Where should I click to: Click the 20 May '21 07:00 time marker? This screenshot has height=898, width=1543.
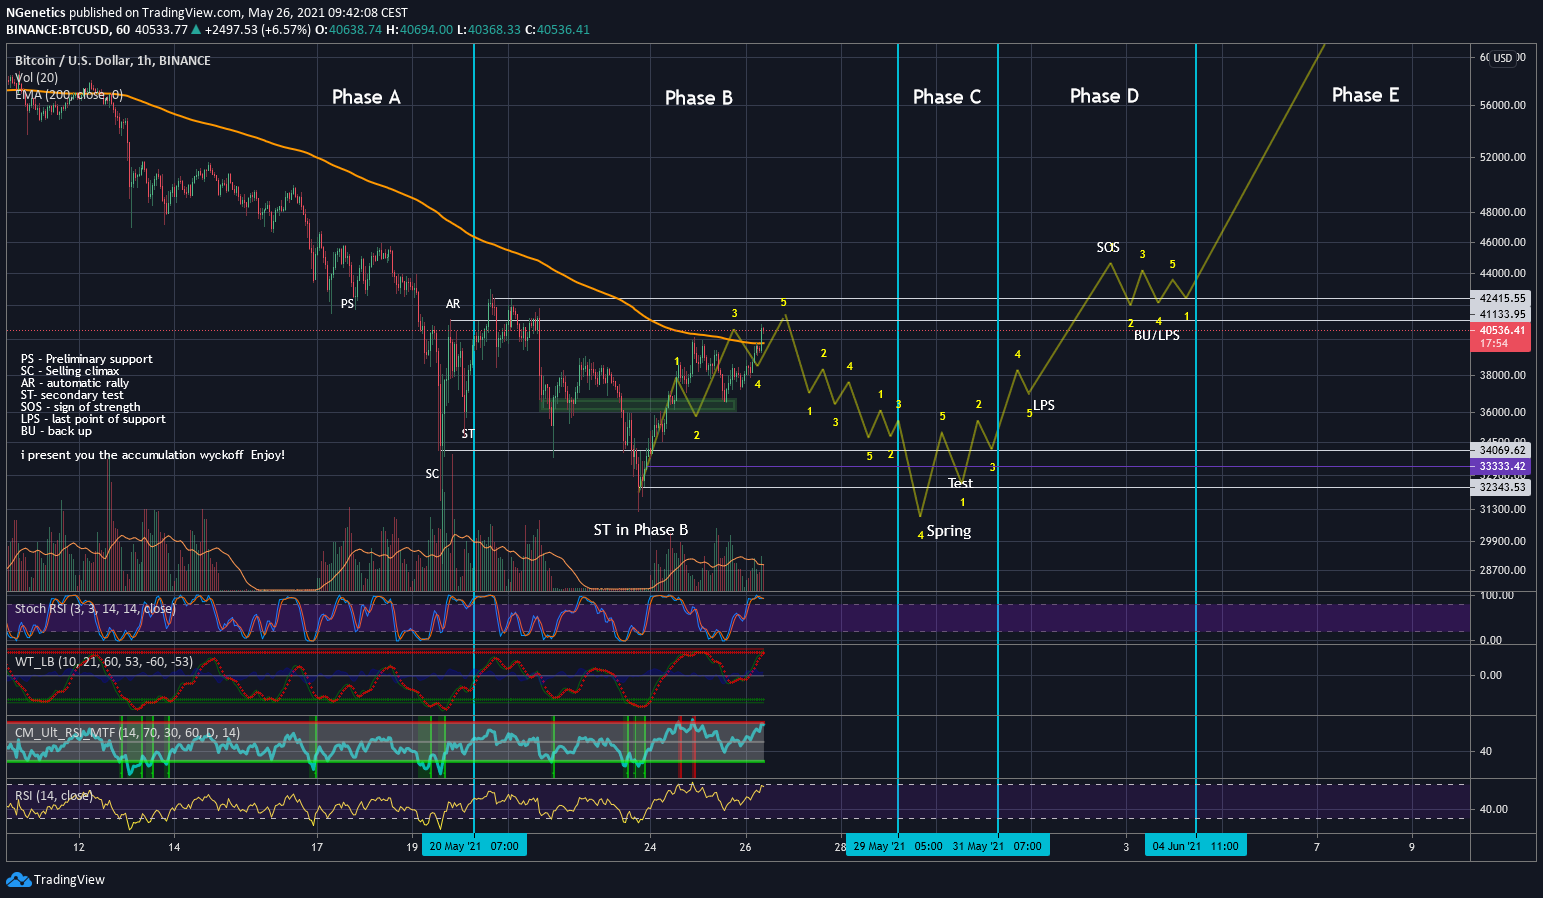pos(474,846)
